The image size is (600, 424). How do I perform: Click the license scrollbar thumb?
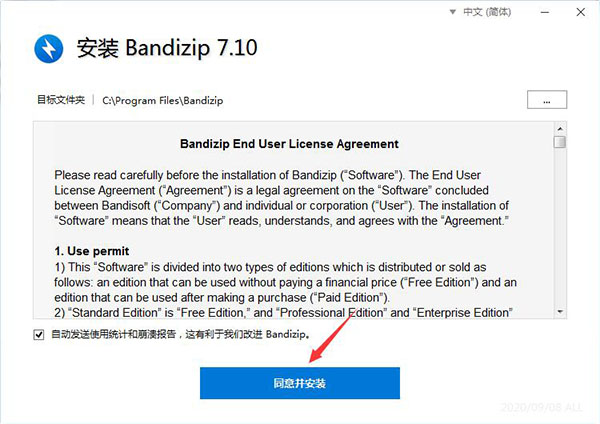click(560, 142)
